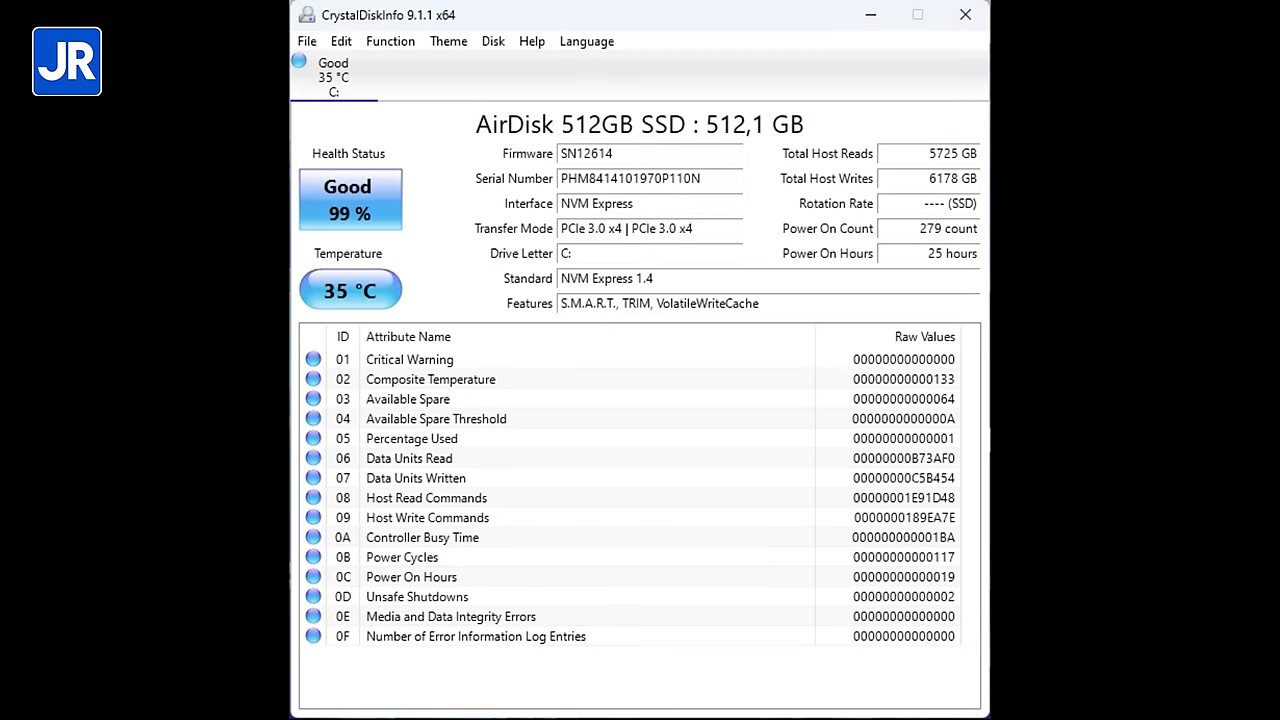Click status orb beside Composite Temperature
Viewport: 1280px width, 720px height.
coord(313,379)
